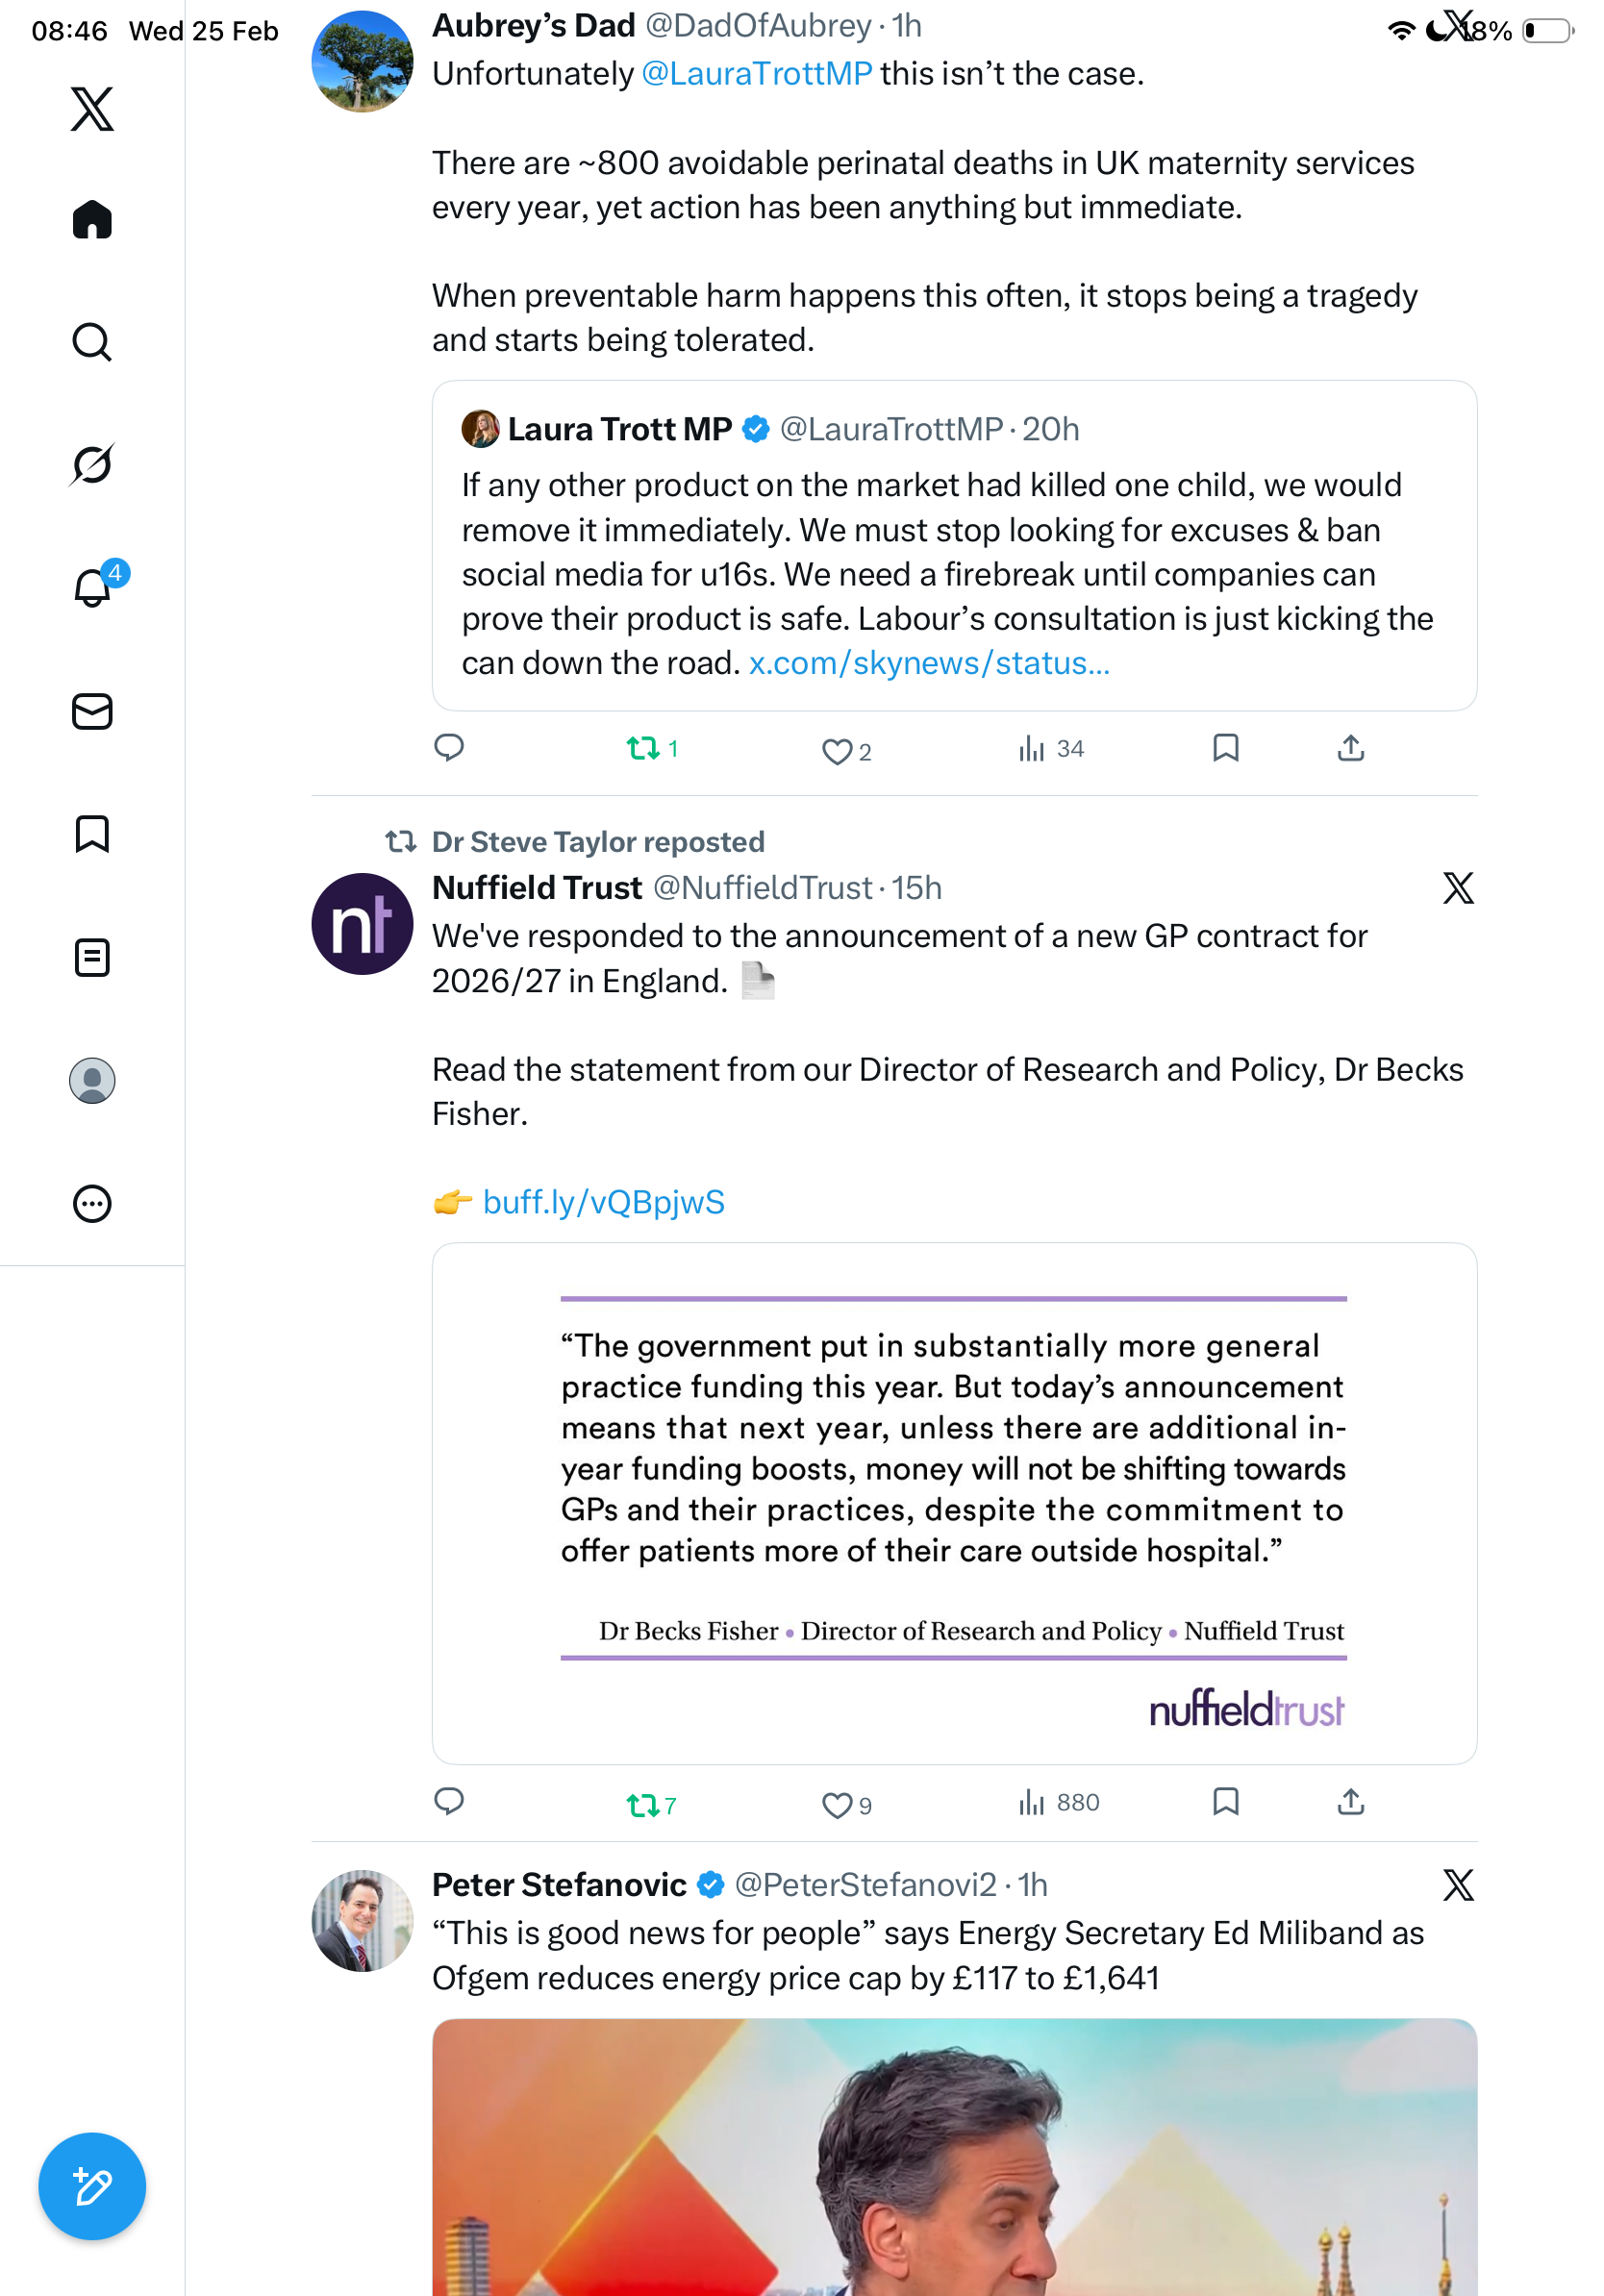This screenshot has height=2296, width=1604.
Task: Open Grok actions on Nuffield Trust post
Action: tap(1458, 888)
